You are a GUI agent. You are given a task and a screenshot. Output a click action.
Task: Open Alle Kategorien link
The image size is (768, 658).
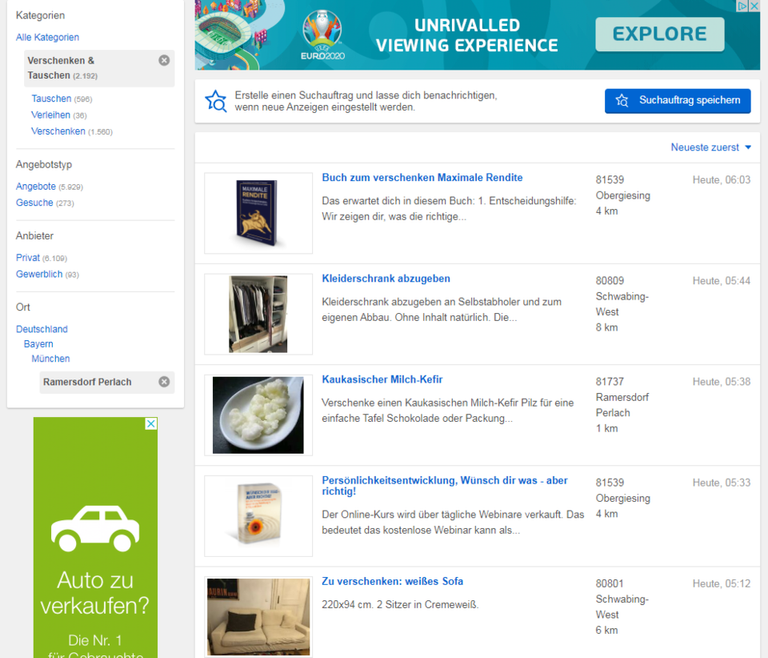[48, 37]
